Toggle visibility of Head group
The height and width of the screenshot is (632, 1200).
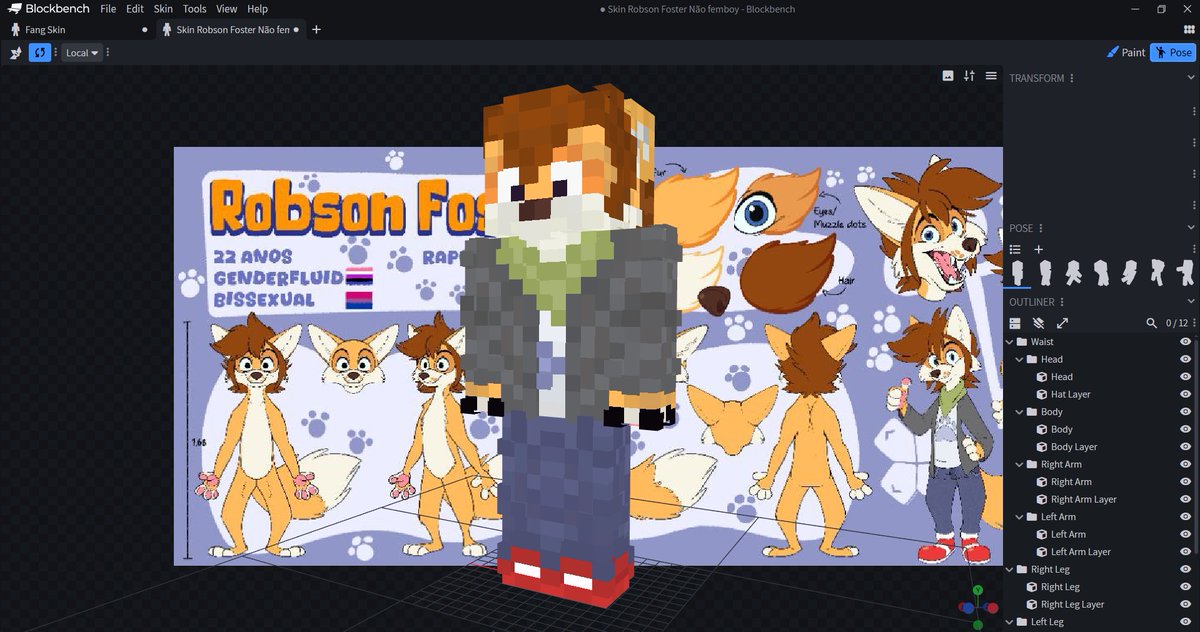[x=1185, y=359]
